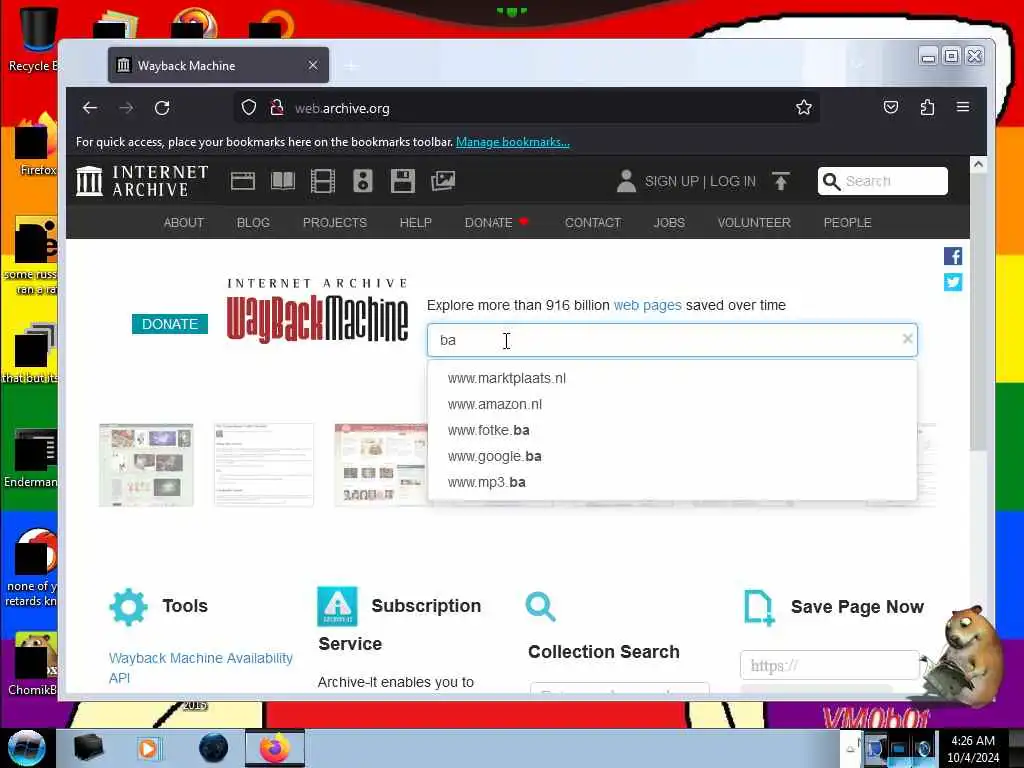Viewport: 1024px width, 768px height.
Task: Open the Audio speaker icon
Action: click(362, 181)
